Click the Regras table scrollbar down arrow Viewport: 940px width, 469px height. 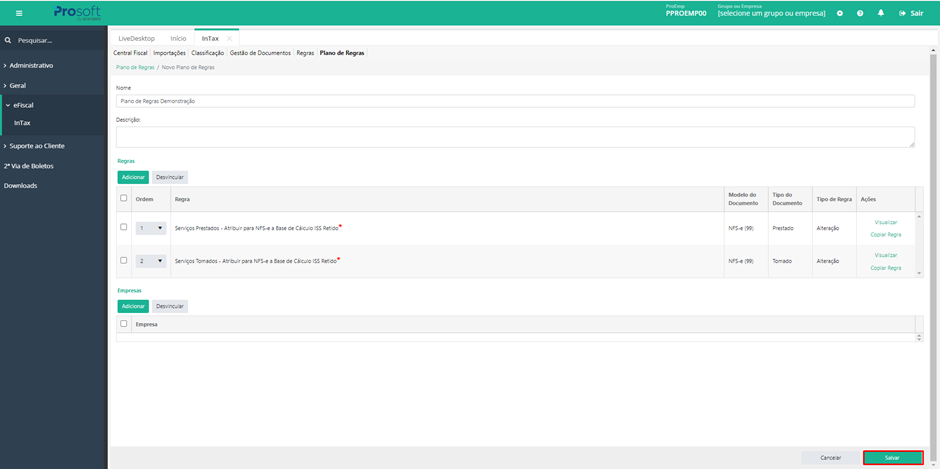[920, 273]
